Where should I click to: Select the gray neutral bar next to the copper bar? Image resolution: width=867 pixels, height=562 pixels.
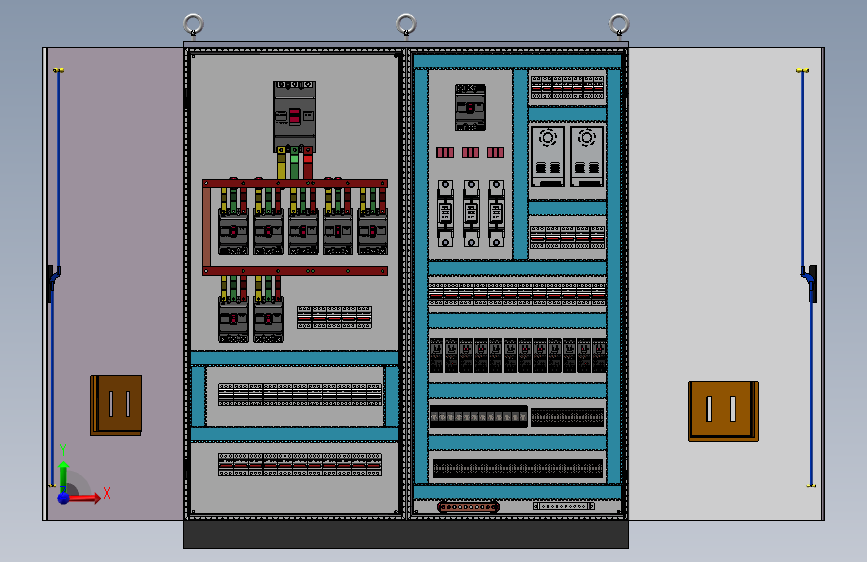pos(564,506)
